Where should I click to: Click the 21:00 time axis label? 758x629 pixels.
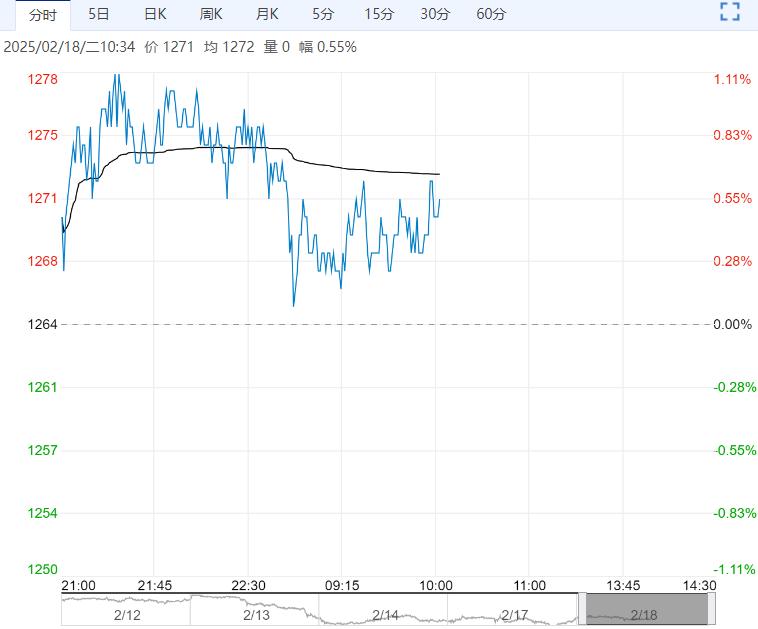click(x=78, y=585)
